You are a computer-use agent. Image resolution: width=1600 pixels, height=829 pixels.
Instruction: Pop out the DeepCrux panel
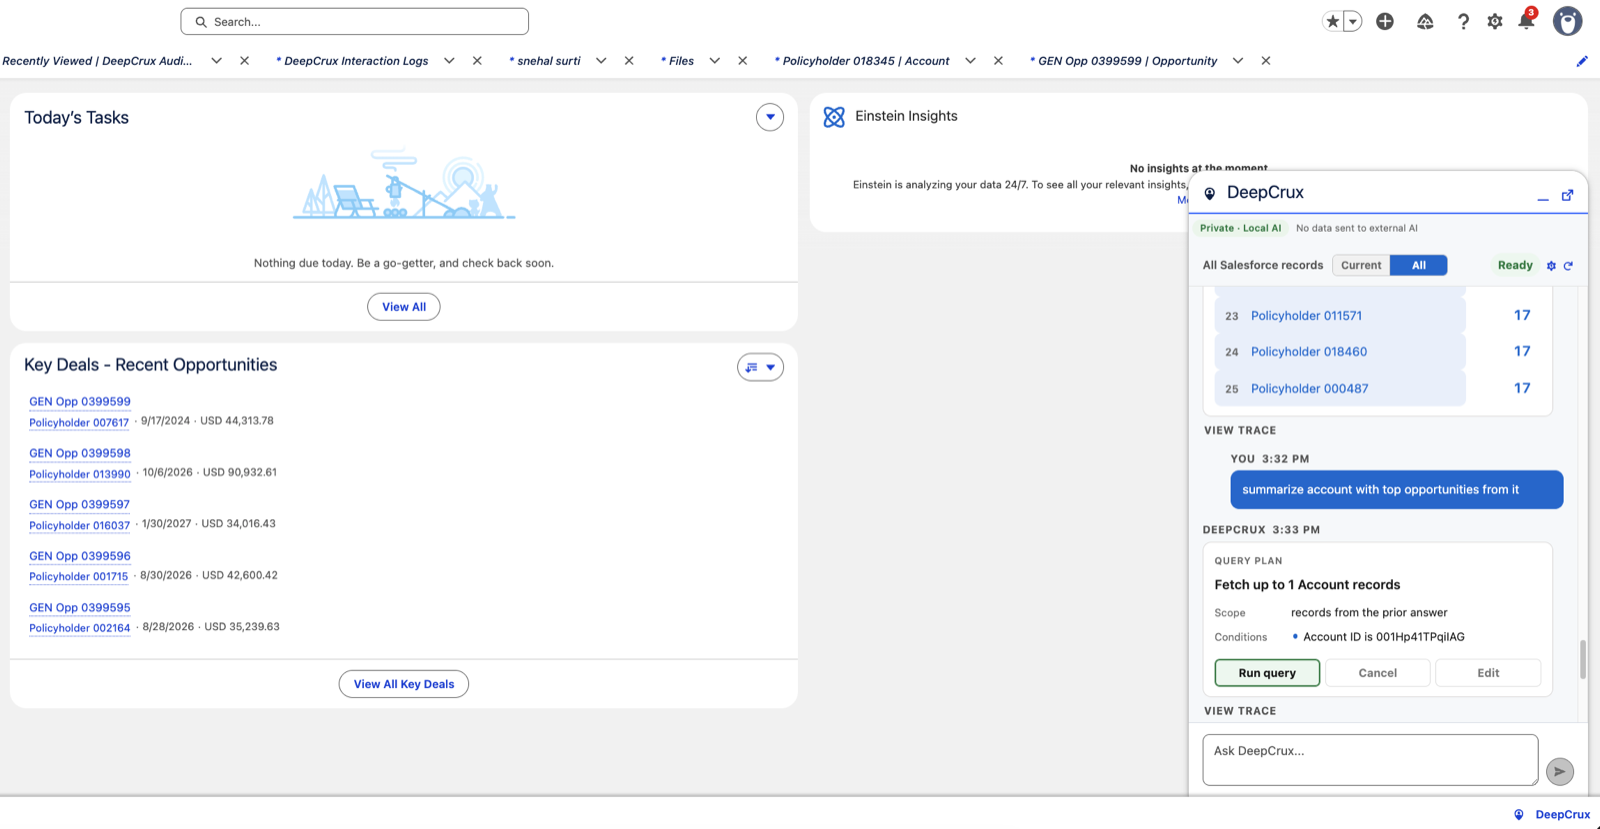[1567, 195]
